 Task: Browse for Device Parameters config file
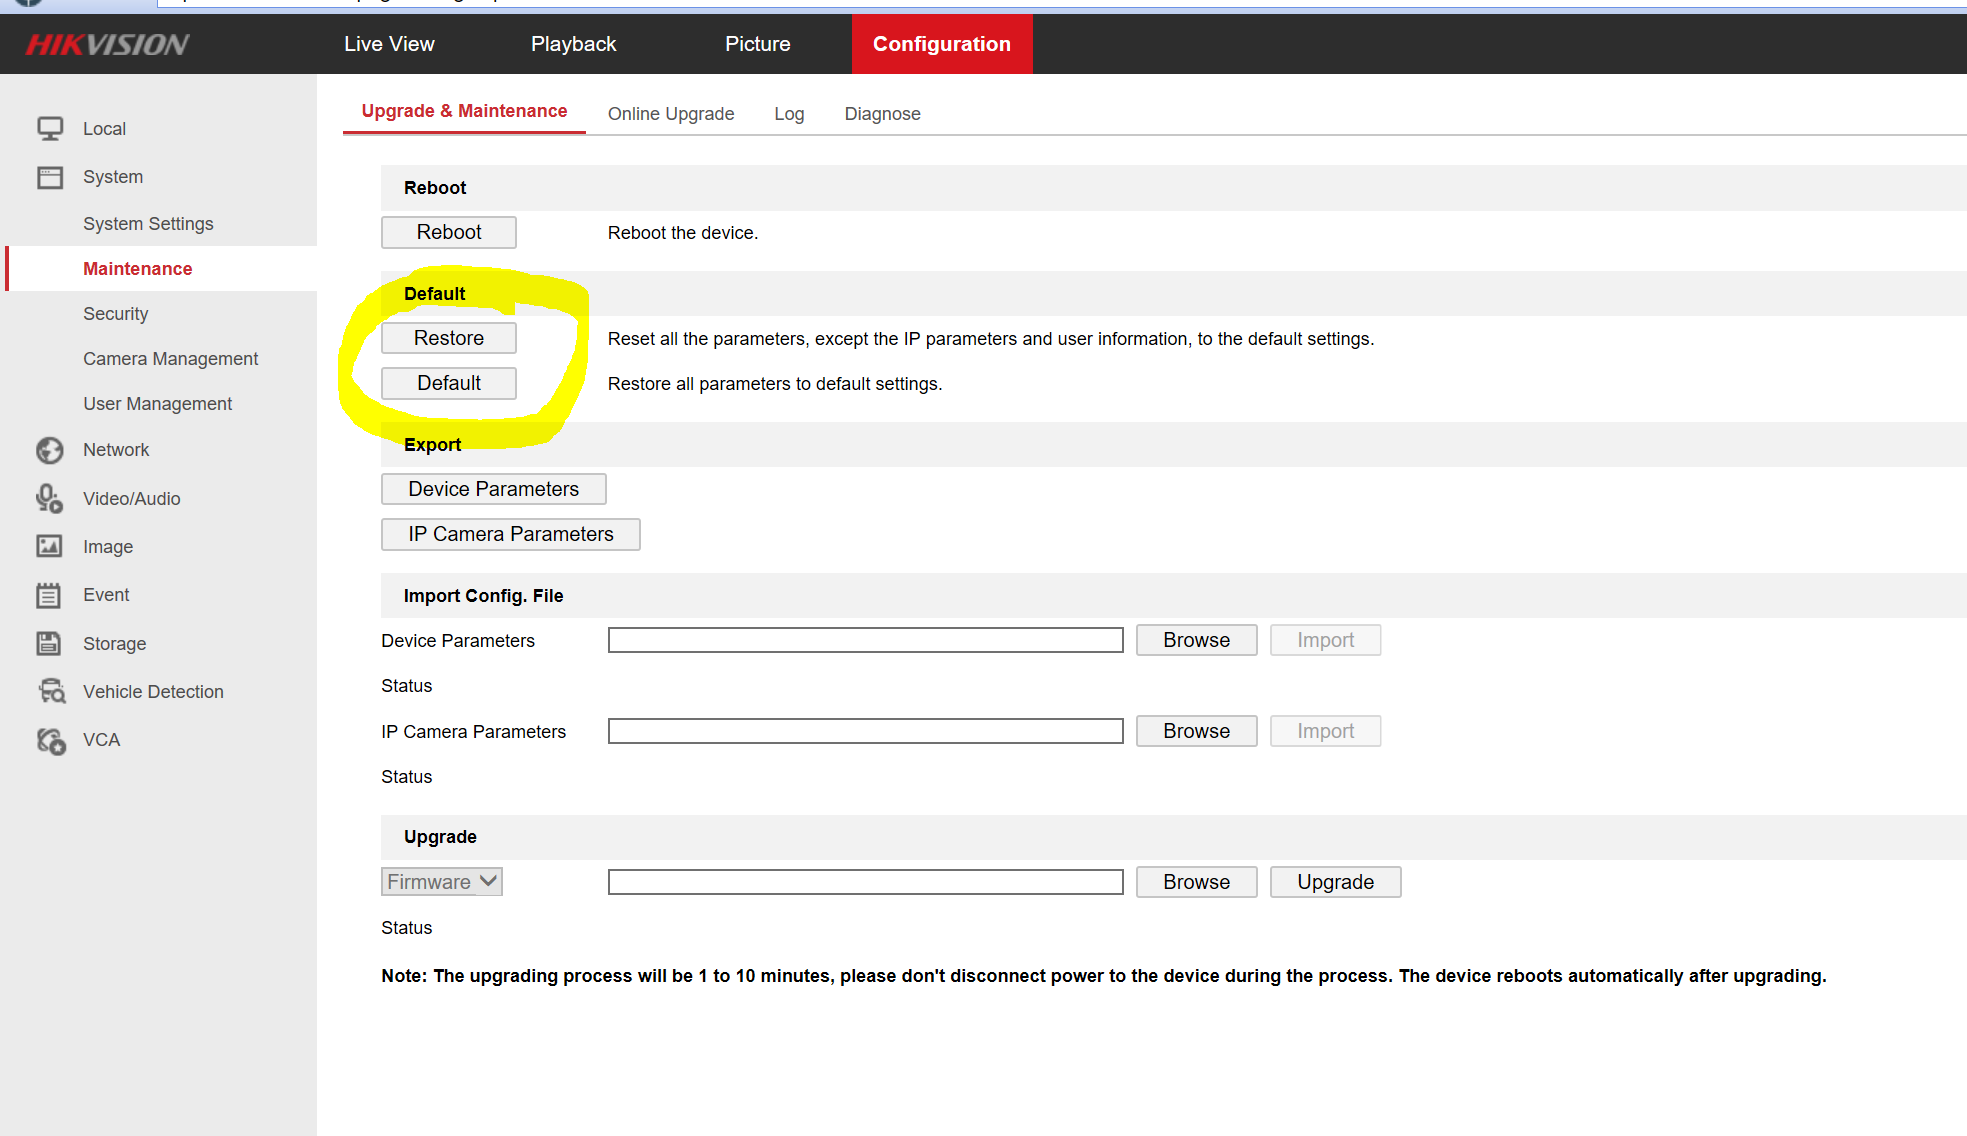pos(1195,640)
